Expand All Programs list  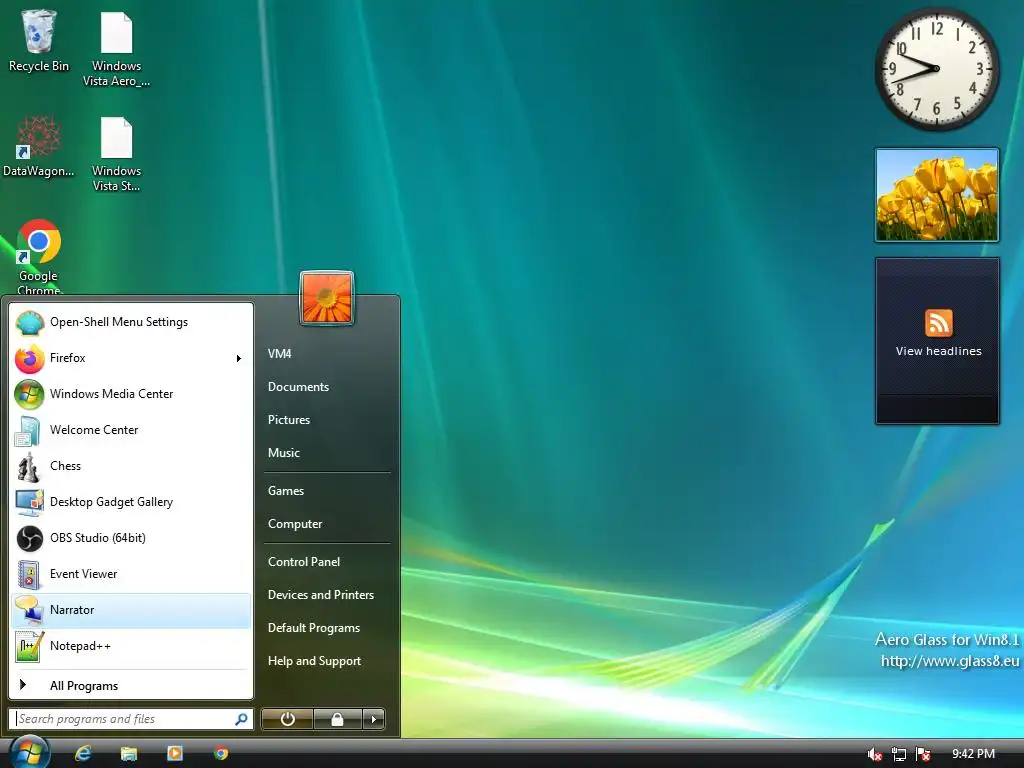[x=131, y=686]
